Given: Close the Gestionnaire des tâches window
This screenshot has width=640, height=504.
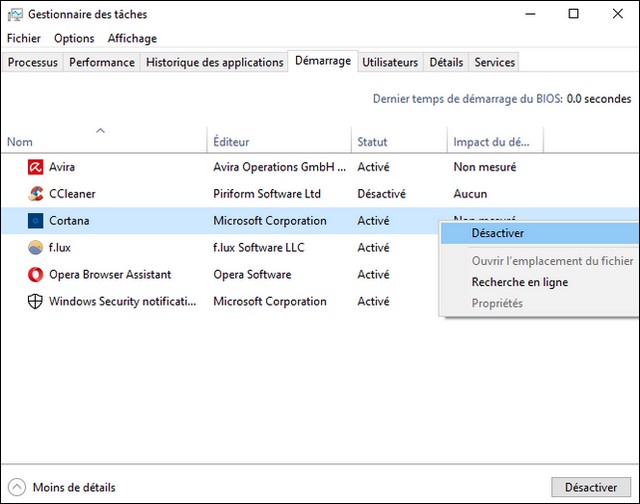Looking at the screenshot, I should pyautogui.click(x=618, y=14).
